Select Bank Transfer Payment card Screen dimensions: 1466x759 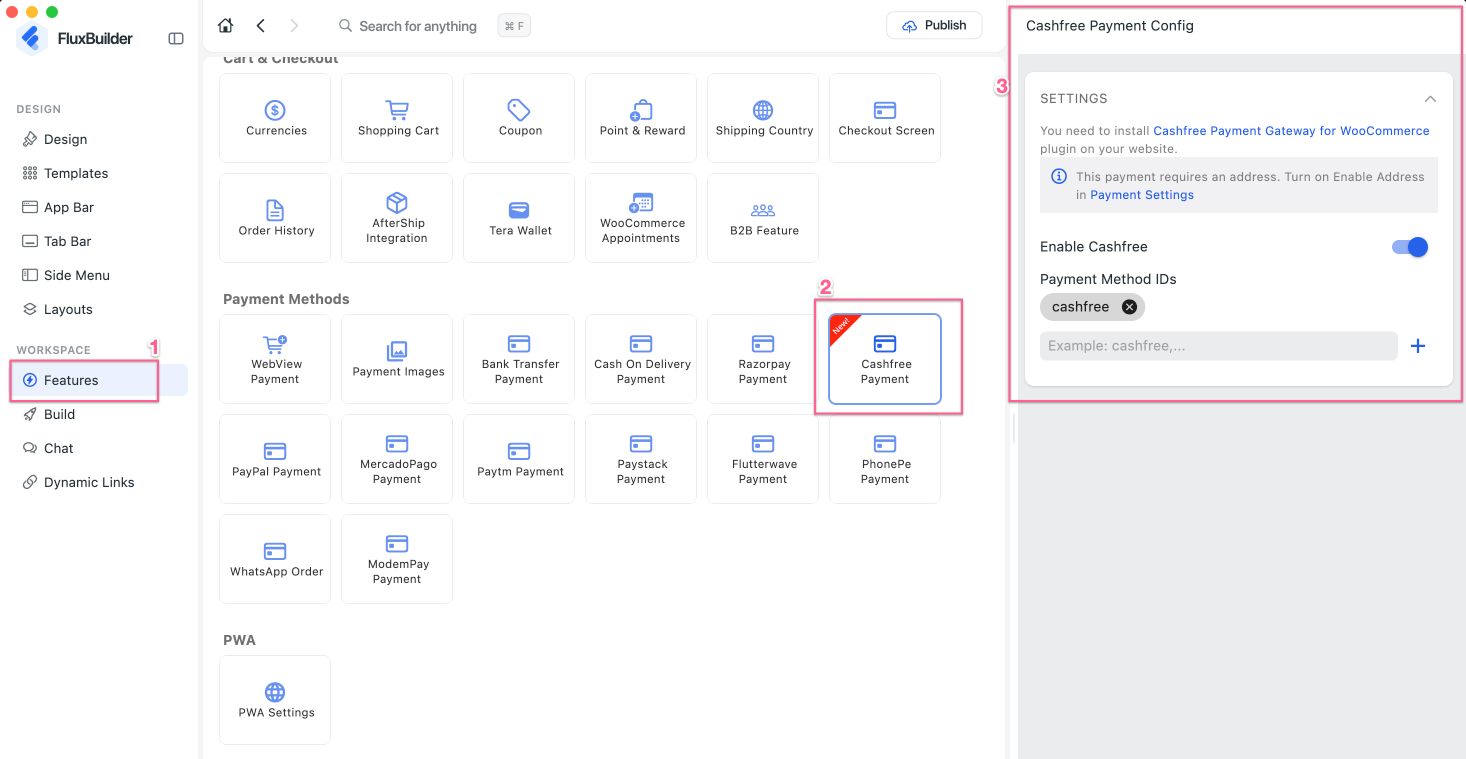[519, 359]
